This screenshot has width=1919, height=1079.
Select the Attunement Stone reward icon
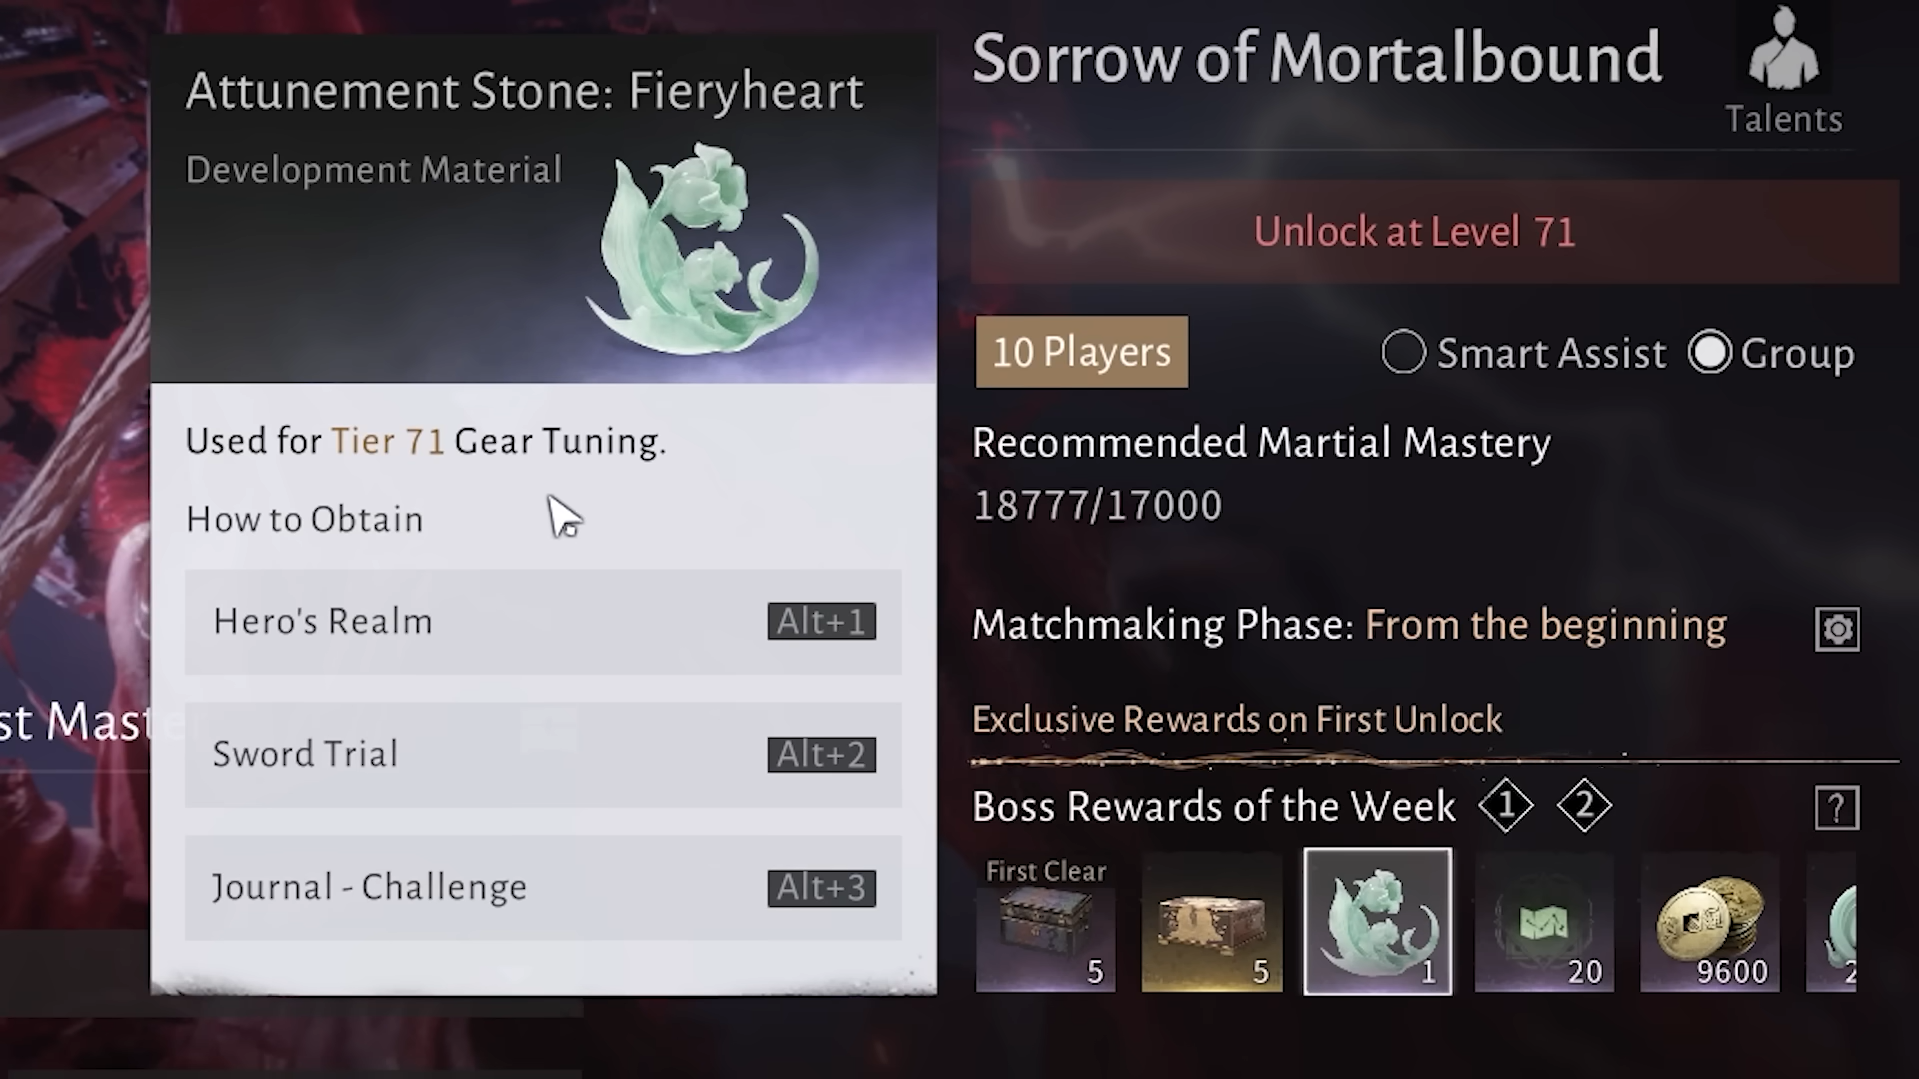click(x=1378, y=922)
